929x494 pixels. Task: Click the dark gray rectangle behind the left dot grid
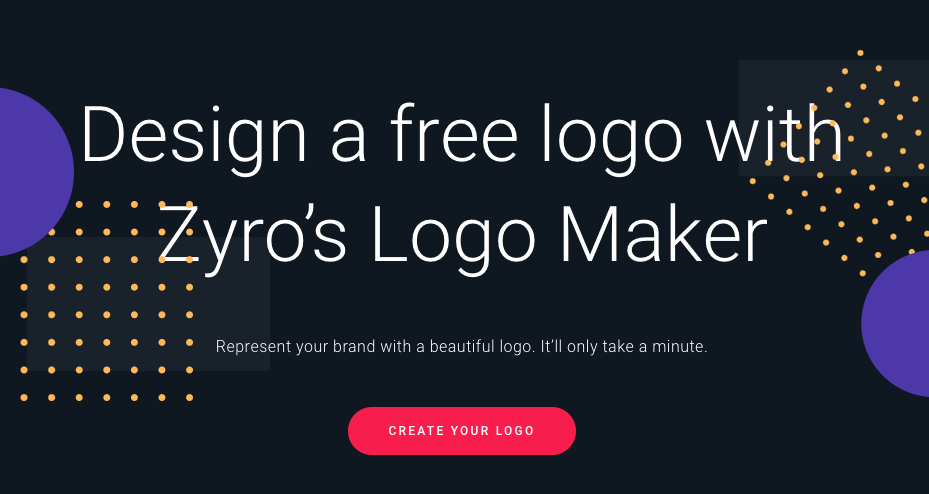[x=149, y=304]
